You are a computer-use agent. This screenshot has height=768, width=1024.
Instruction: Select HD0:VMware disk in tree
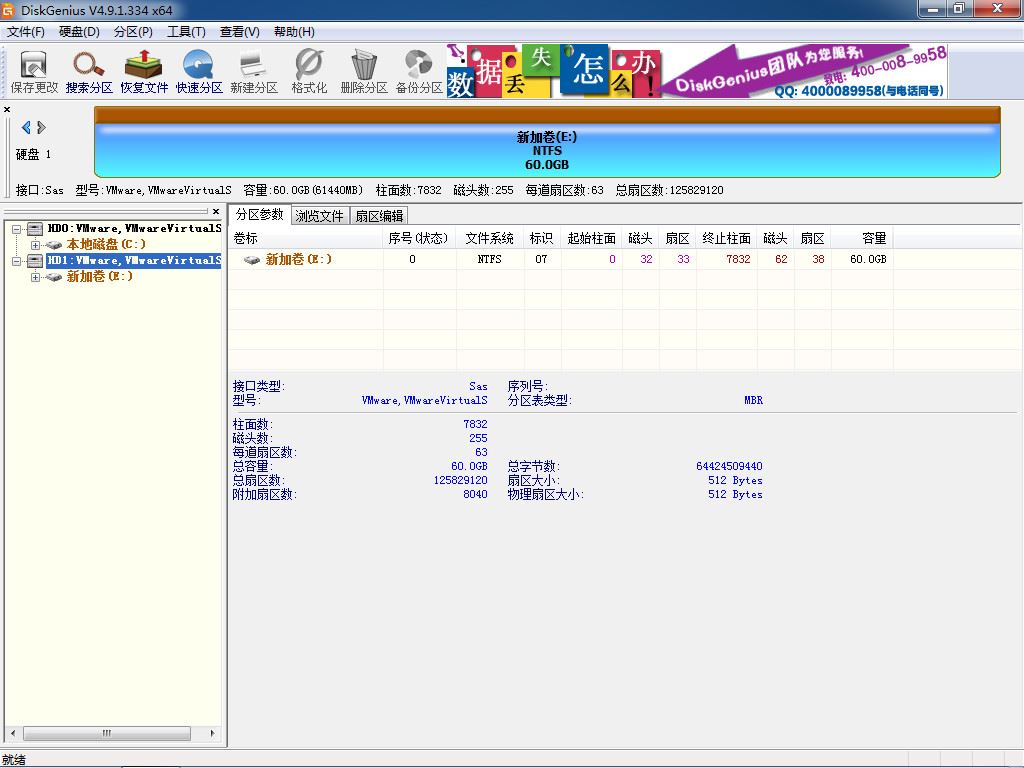pos(134,229)
